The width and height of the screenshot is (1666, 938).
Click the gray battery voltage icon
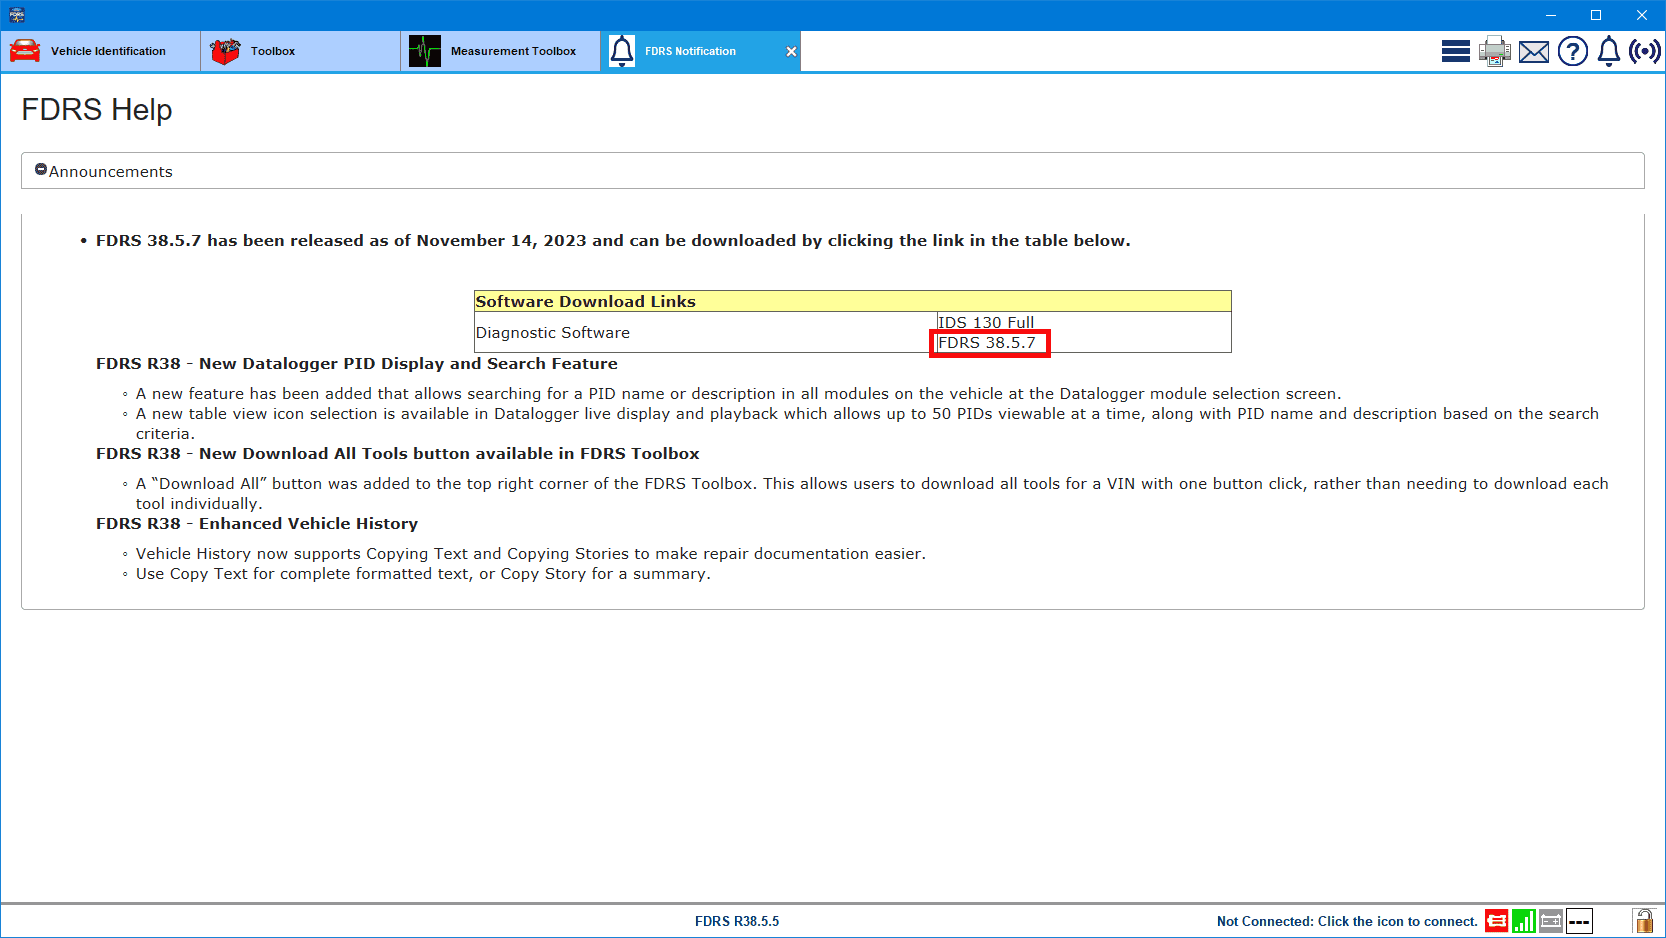1551,921
